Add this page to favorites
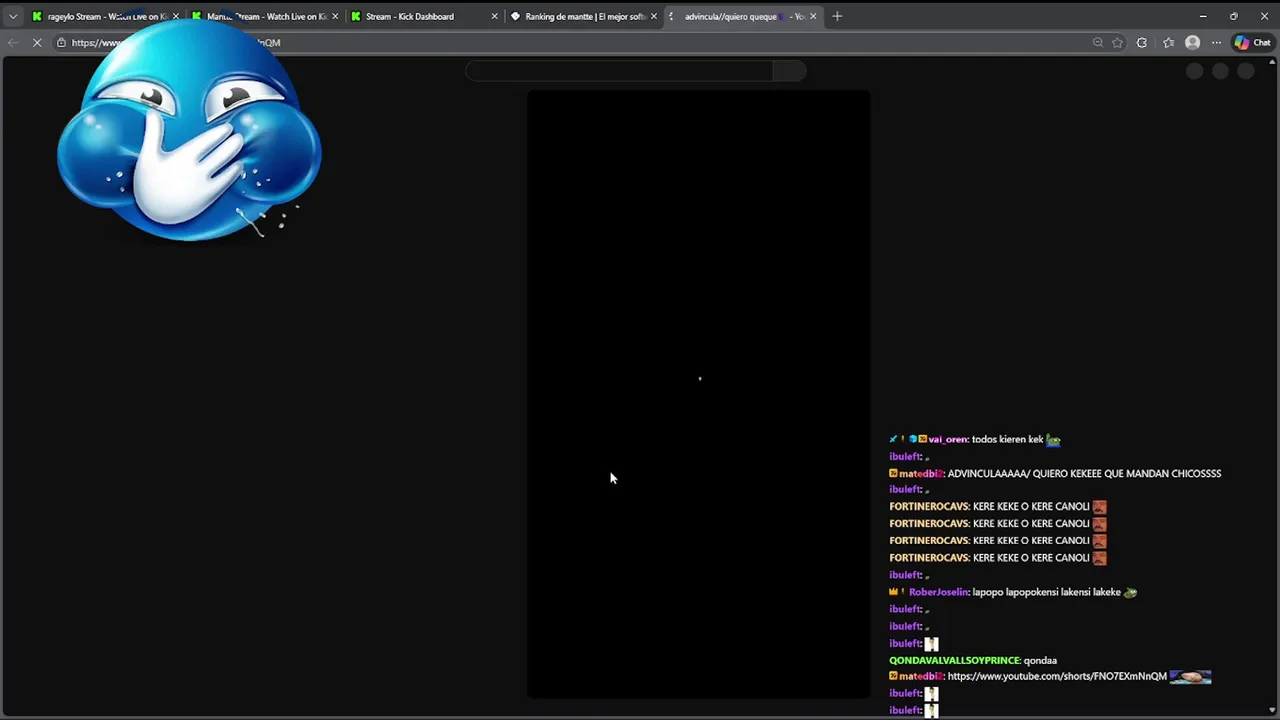The image size is (1280, 720). point(1118,42)
